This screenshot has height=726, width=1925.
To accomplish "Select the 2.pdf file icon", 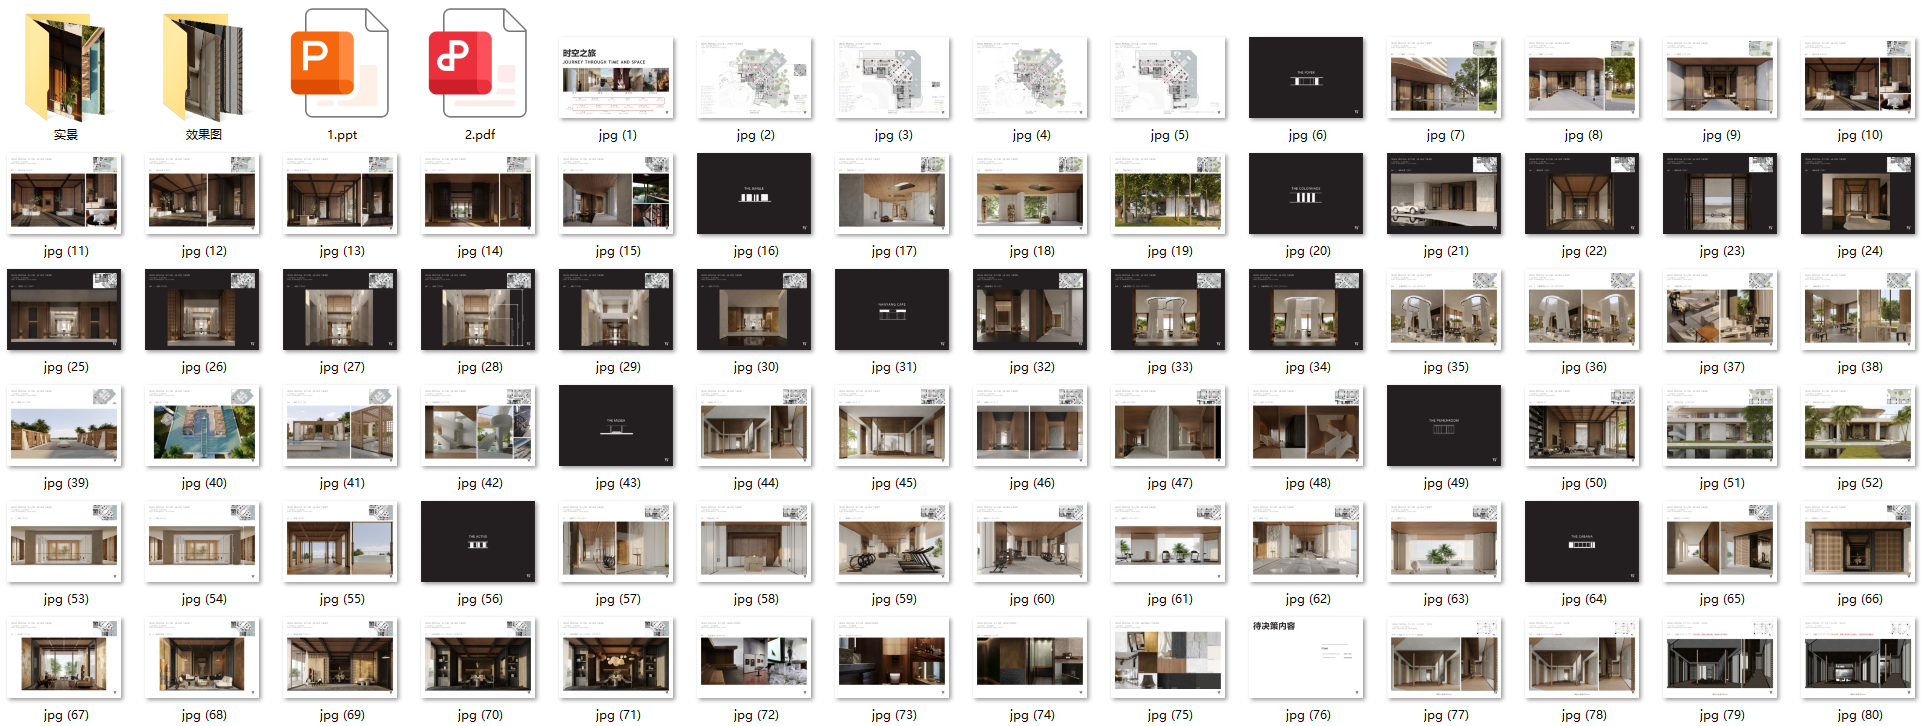I will tap(479, 65).
